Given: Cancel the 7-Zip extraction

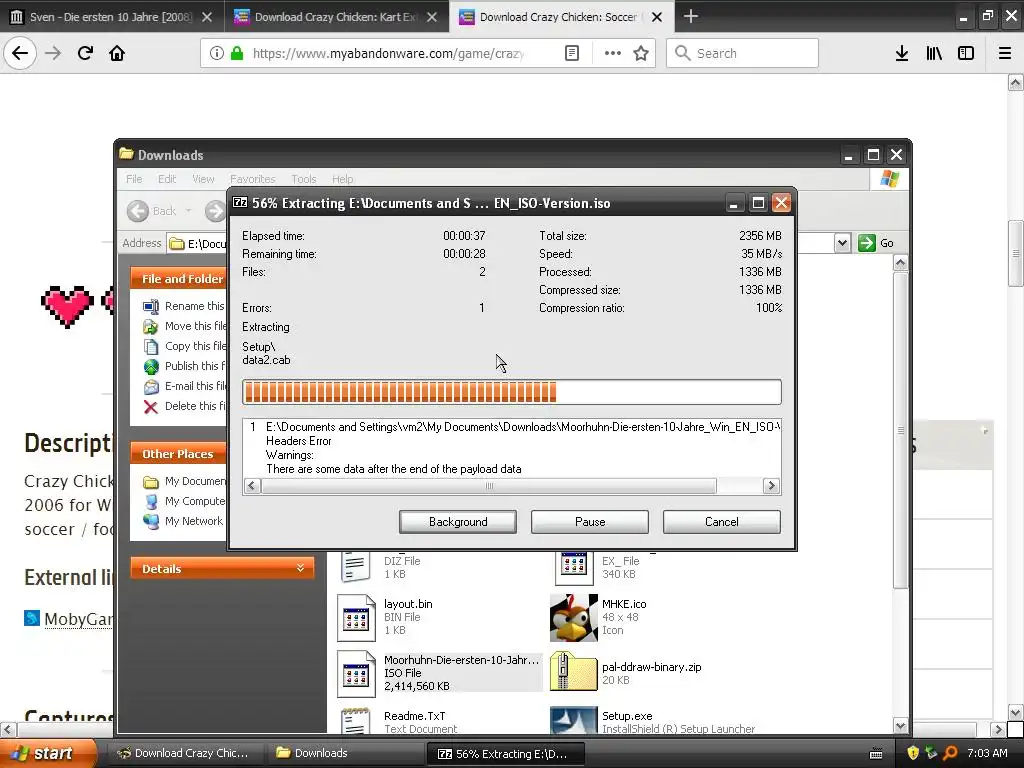Looking at the screenshot, I should 722,522.
